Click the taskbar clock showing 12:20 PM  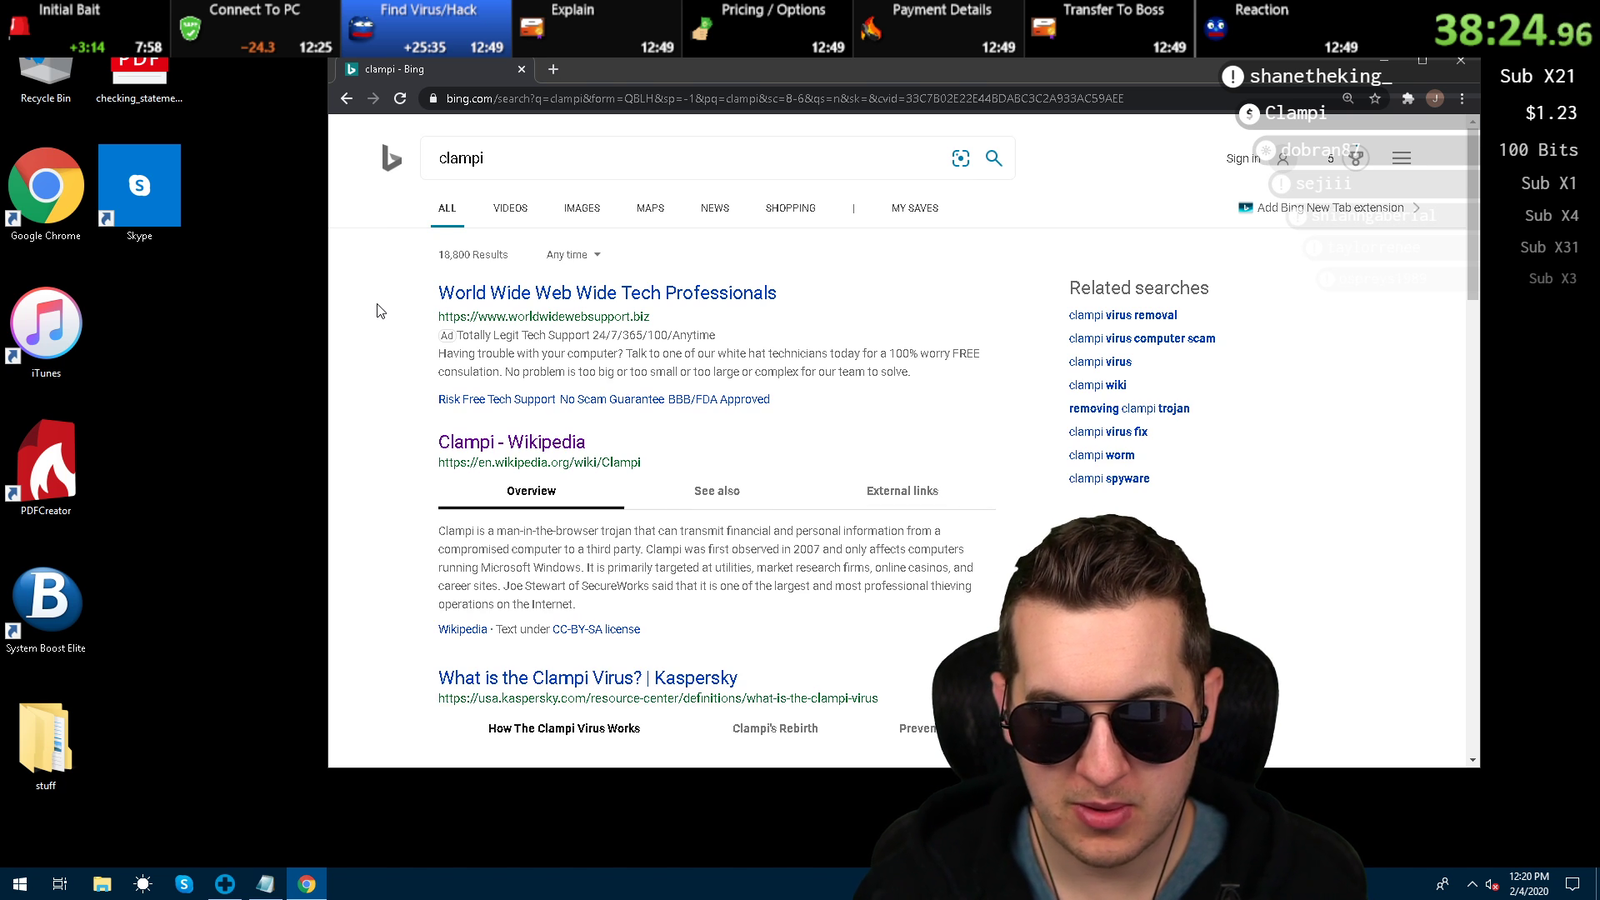tap(1529, 884)
